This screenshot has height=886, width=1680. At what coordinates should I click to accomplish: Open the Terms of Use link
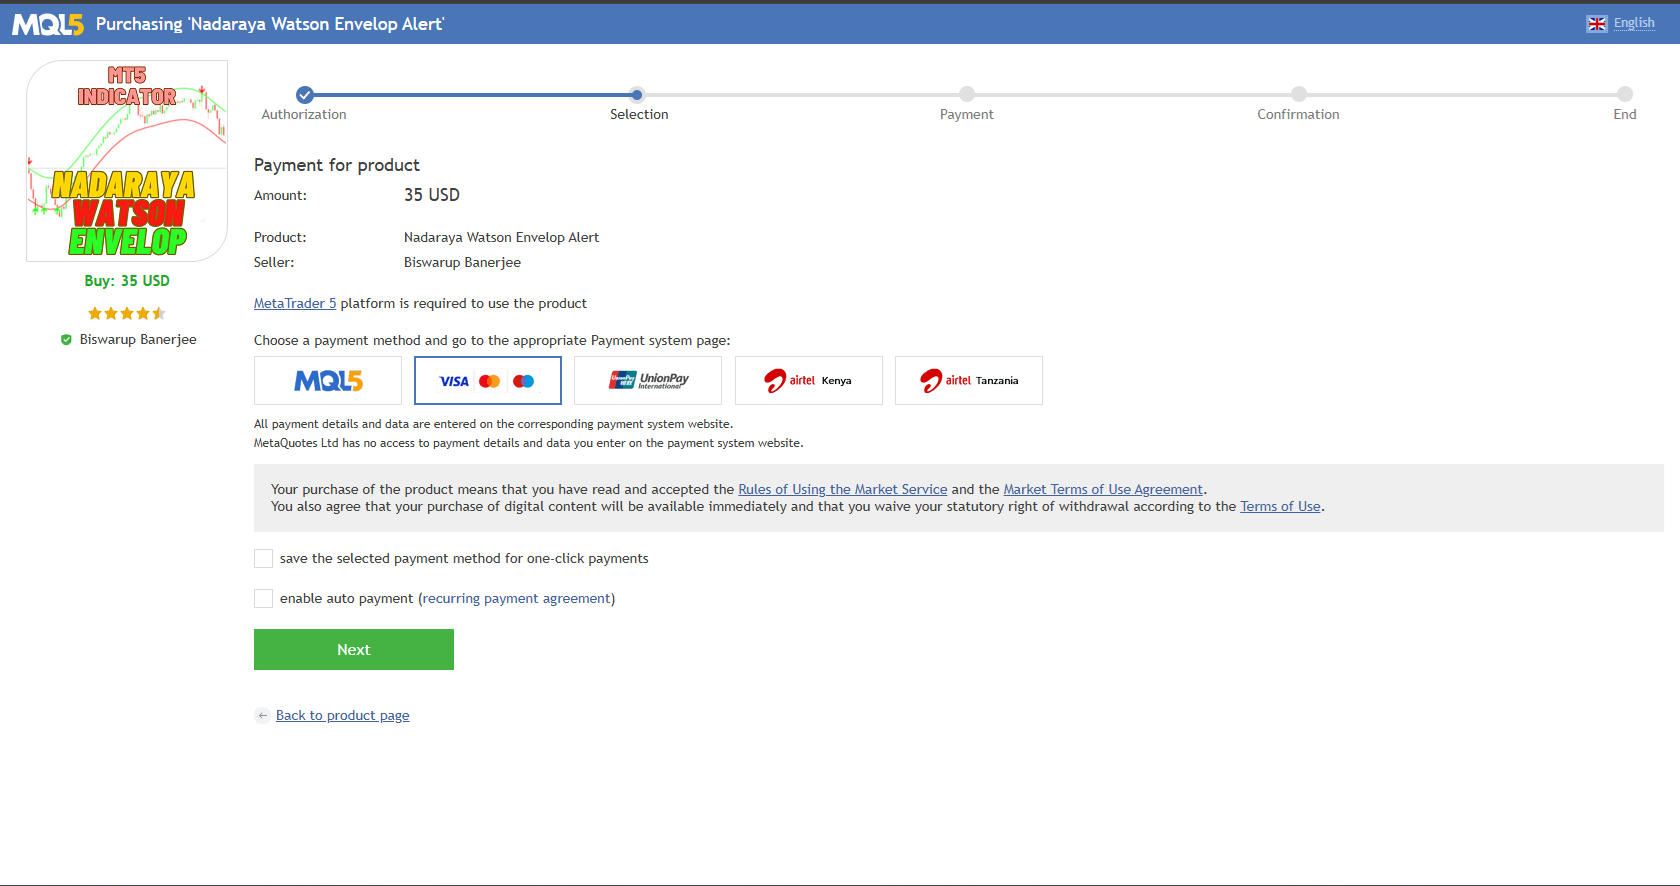(x=1280, y=507)
